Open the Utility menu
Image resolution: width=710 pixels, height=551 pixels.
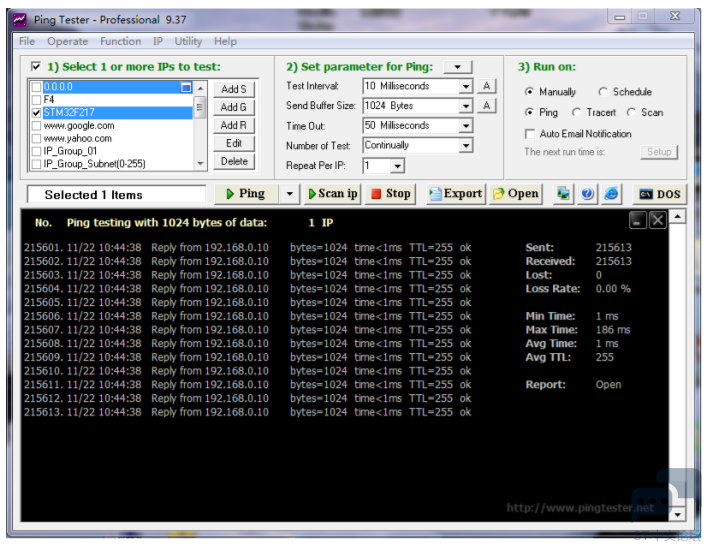pos(188,41)
